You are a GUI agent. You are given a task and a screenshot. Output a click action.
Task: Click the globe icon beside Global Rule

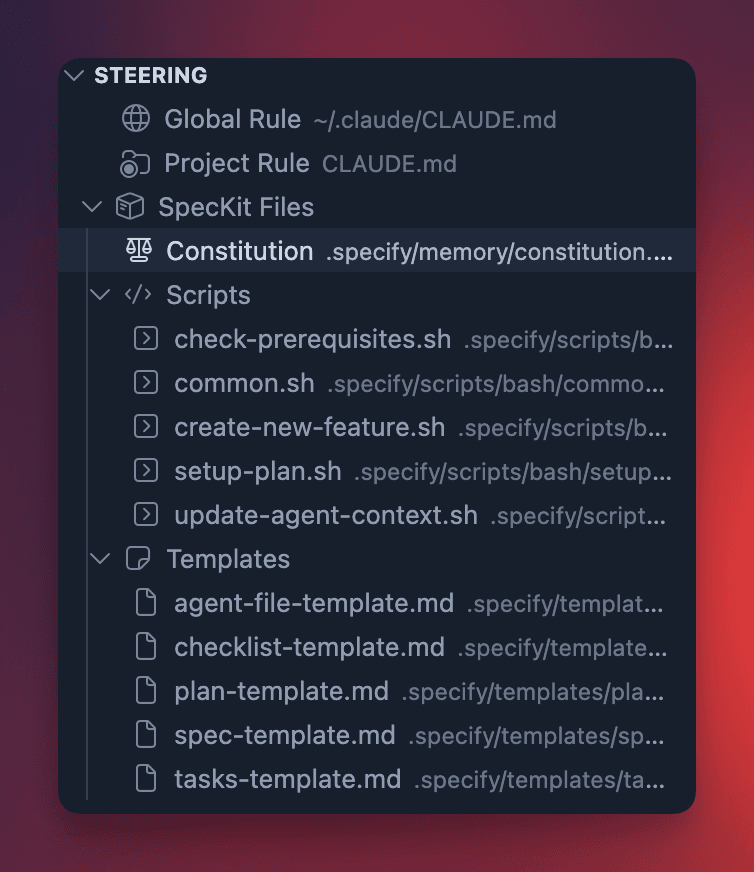[136, 119]
